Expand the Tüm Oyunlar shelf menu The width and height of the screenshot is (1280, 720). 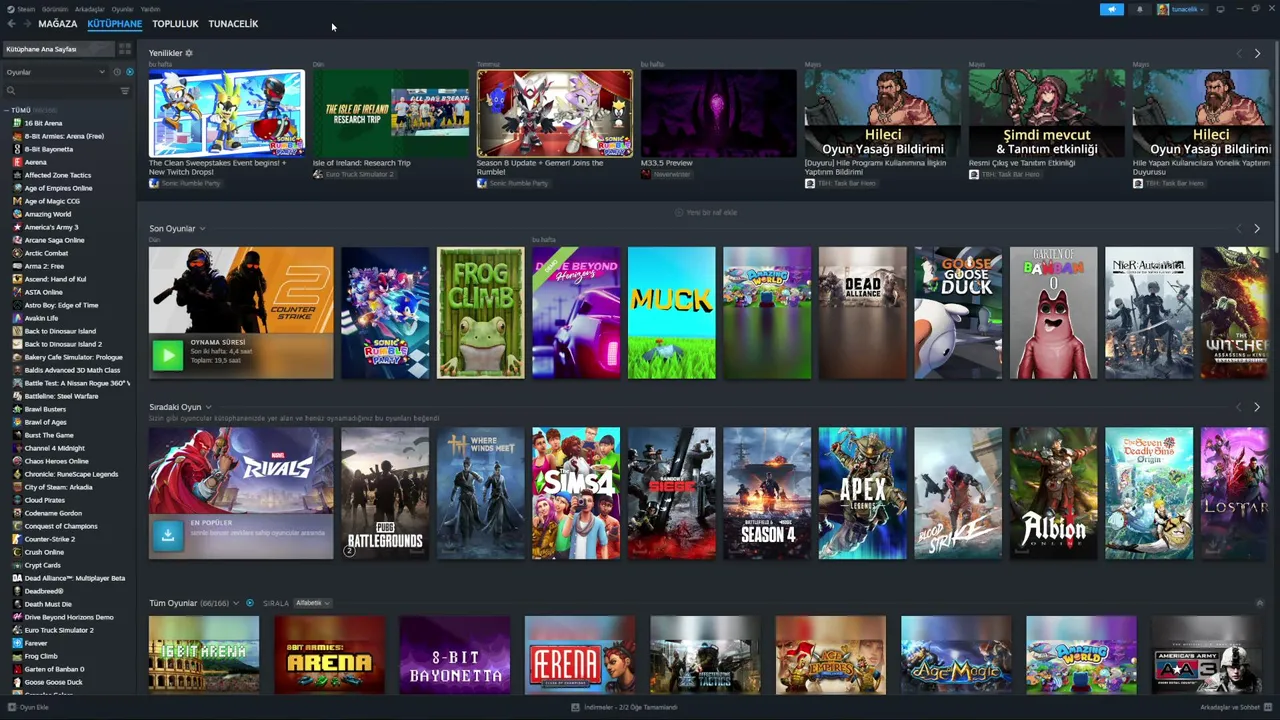pyautogui.click(x=237, y=603)
